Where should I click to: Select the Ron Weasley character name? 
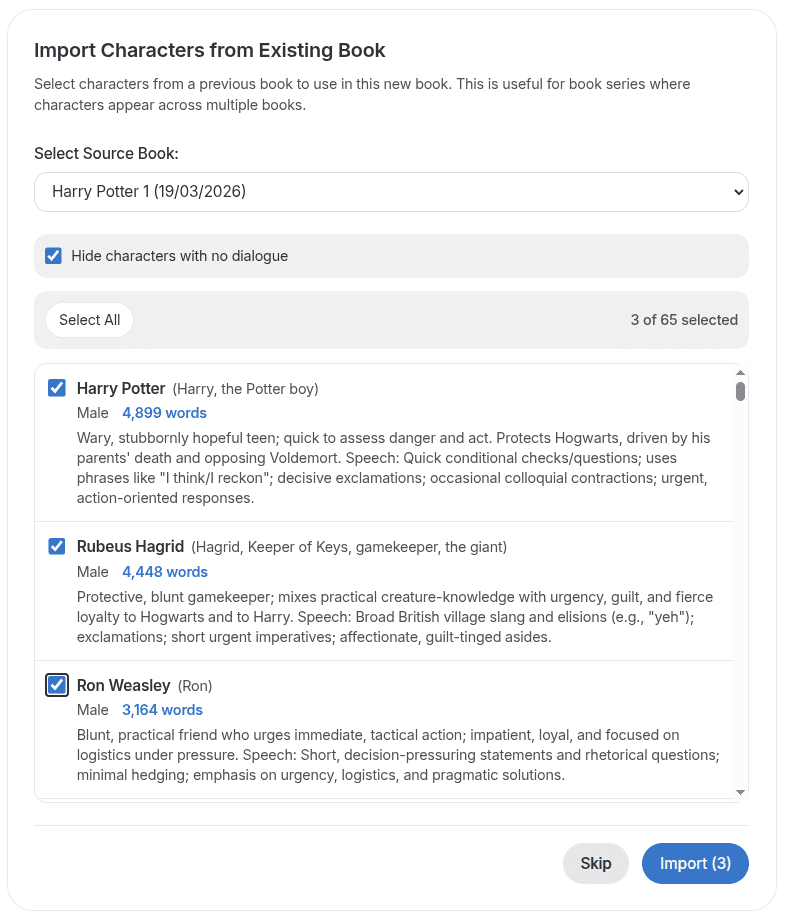(x=123, y=685)
